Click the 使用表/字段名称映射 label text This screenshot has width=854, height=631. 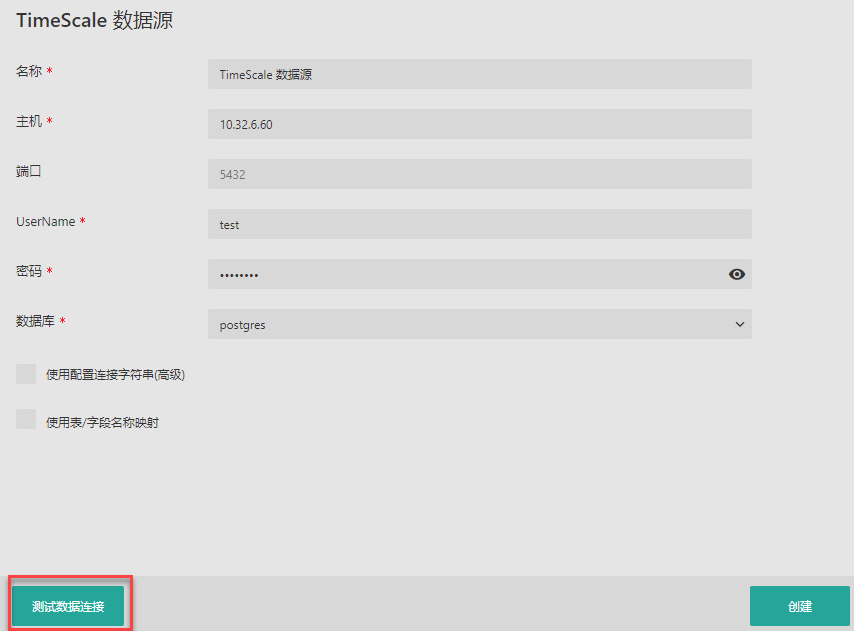pos(102,422)
